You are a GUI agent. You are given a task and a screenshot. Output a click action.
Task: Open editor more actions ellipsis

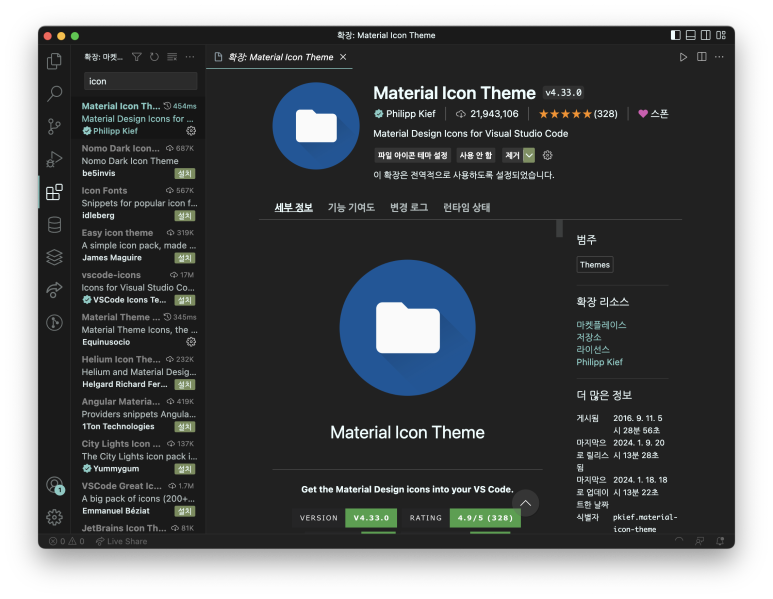coord(719,57)
